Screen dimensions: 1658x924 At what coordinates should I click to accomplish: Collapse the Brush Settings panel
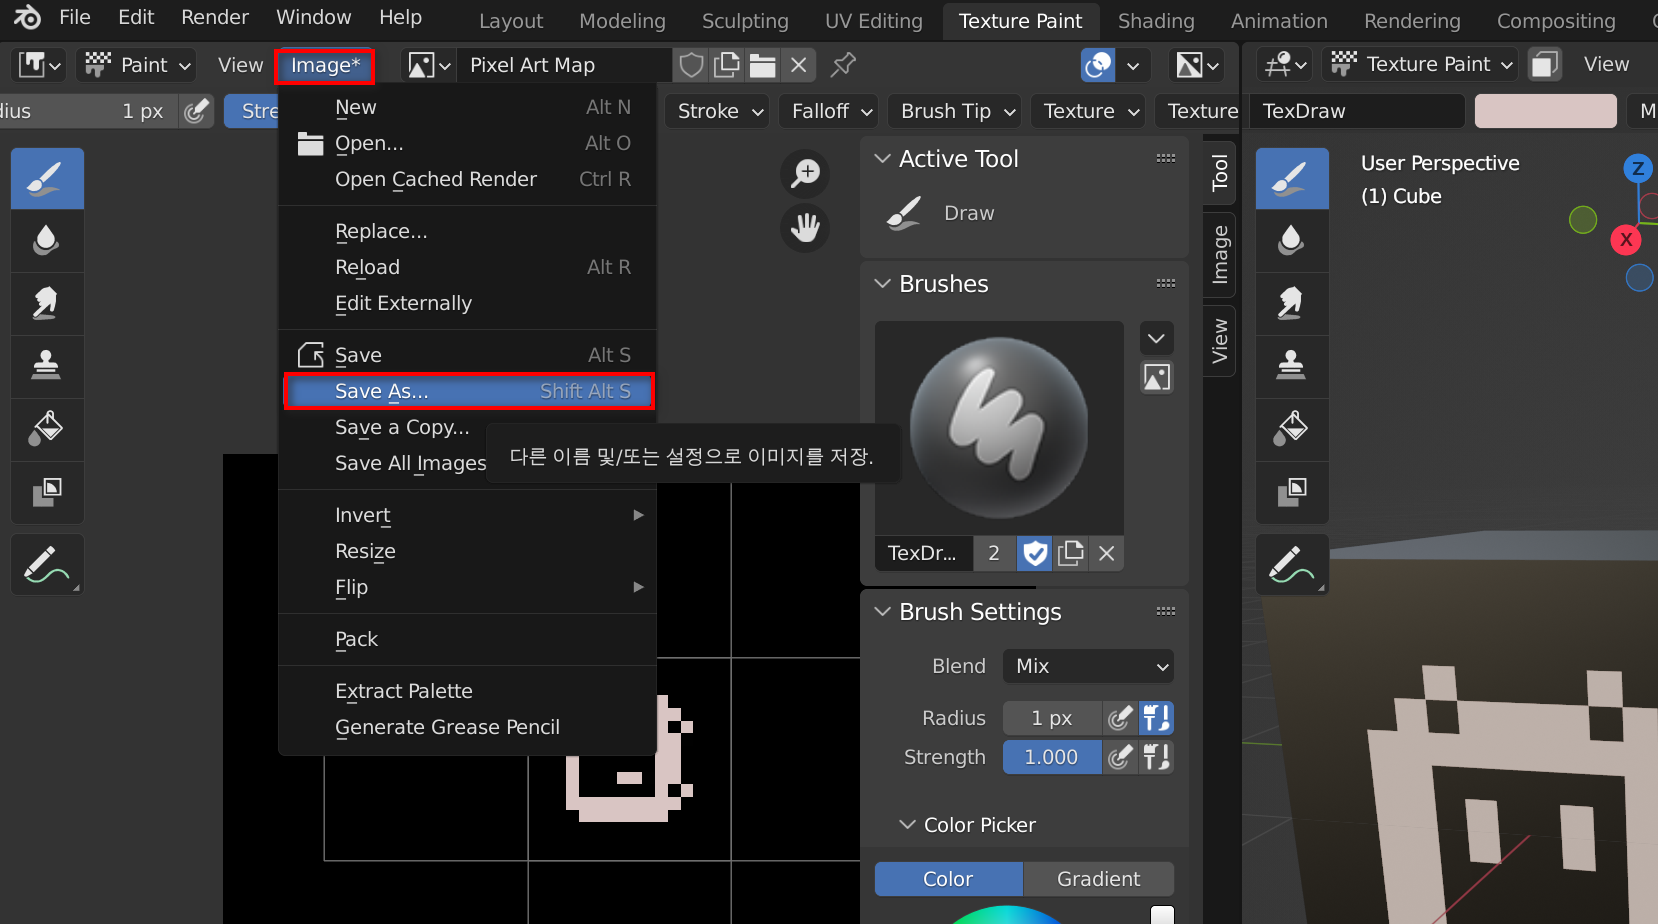pos(882,612)
